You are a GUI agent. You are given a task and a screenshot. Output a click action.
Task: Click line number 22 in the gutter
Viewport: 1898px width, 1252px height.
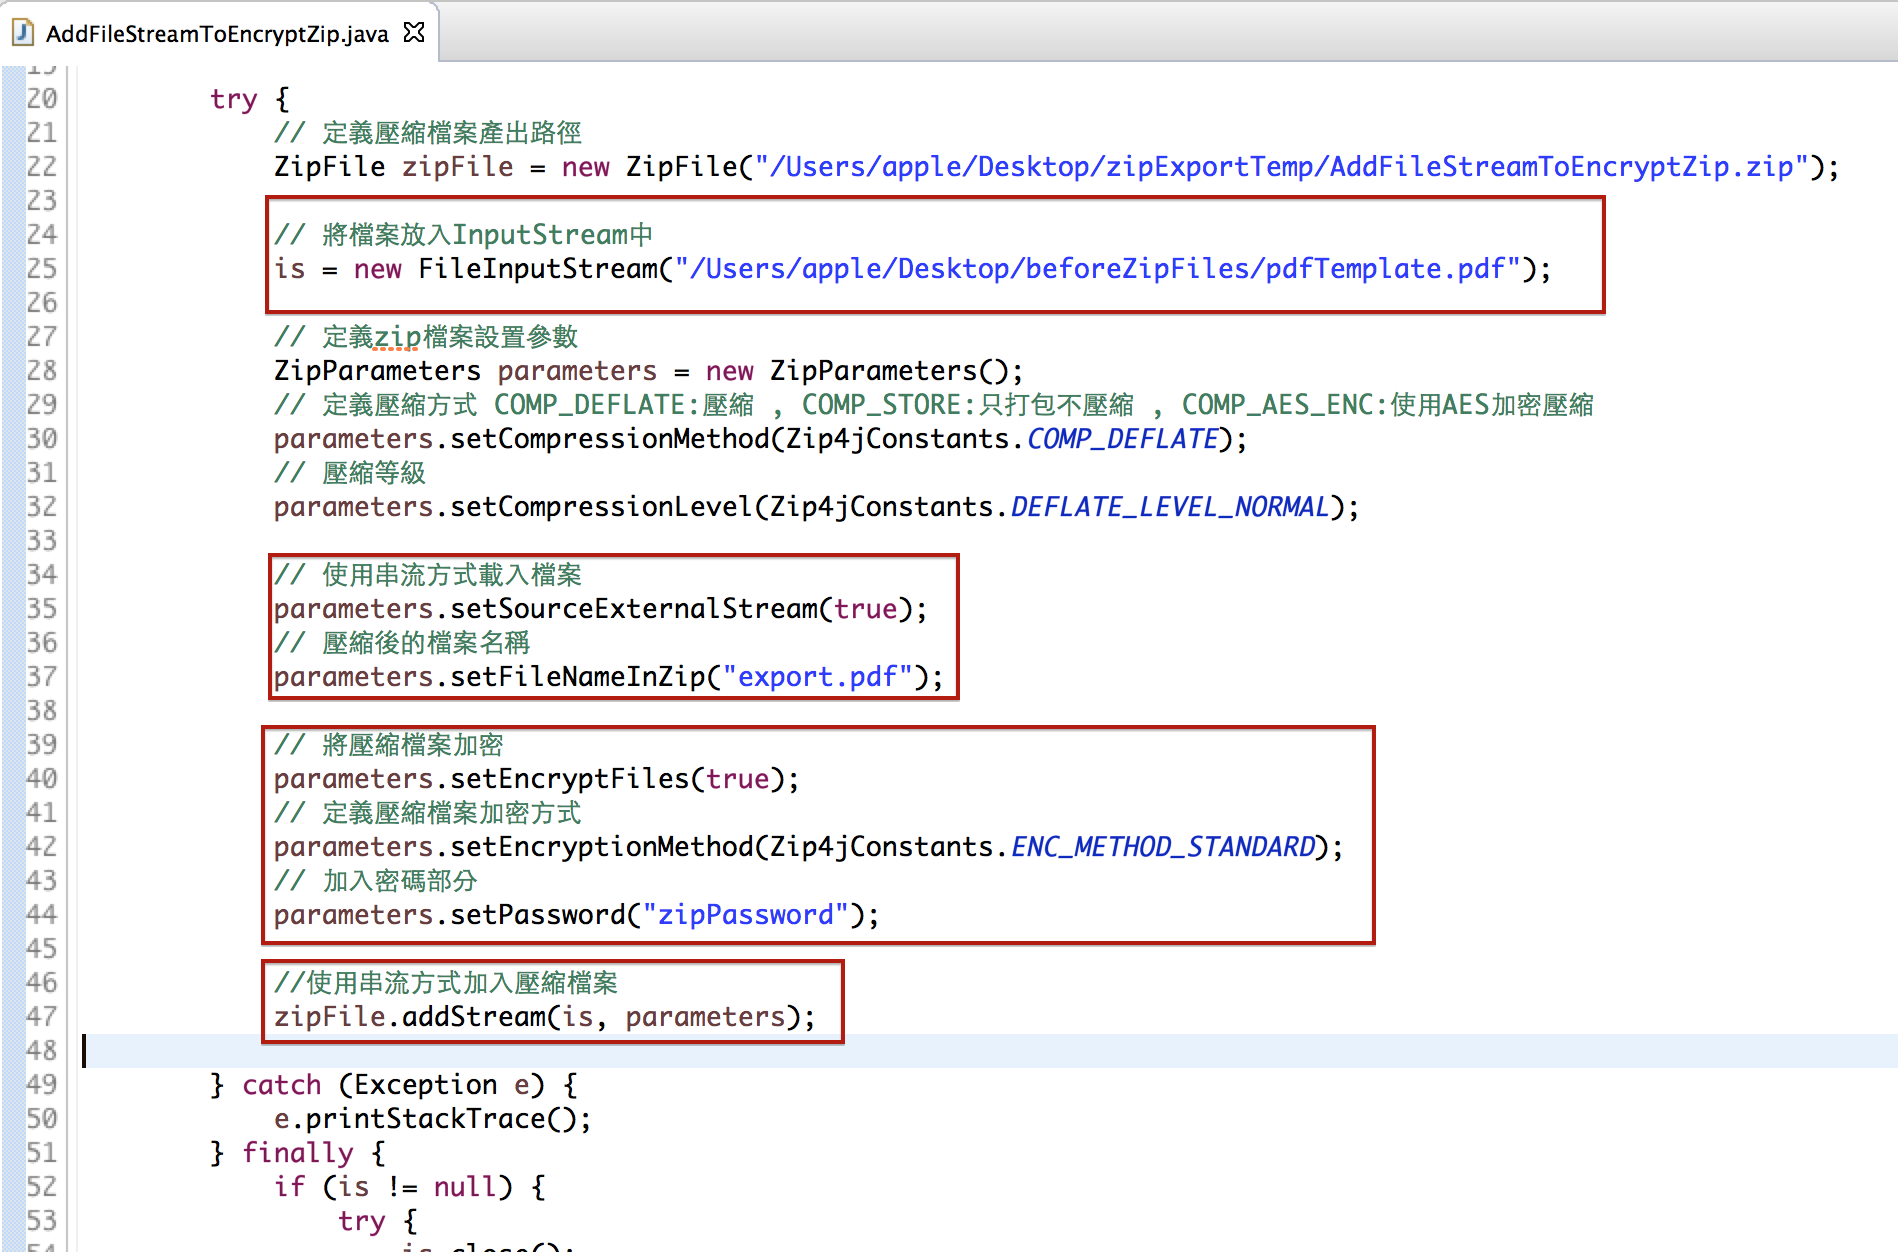(42, 166)
